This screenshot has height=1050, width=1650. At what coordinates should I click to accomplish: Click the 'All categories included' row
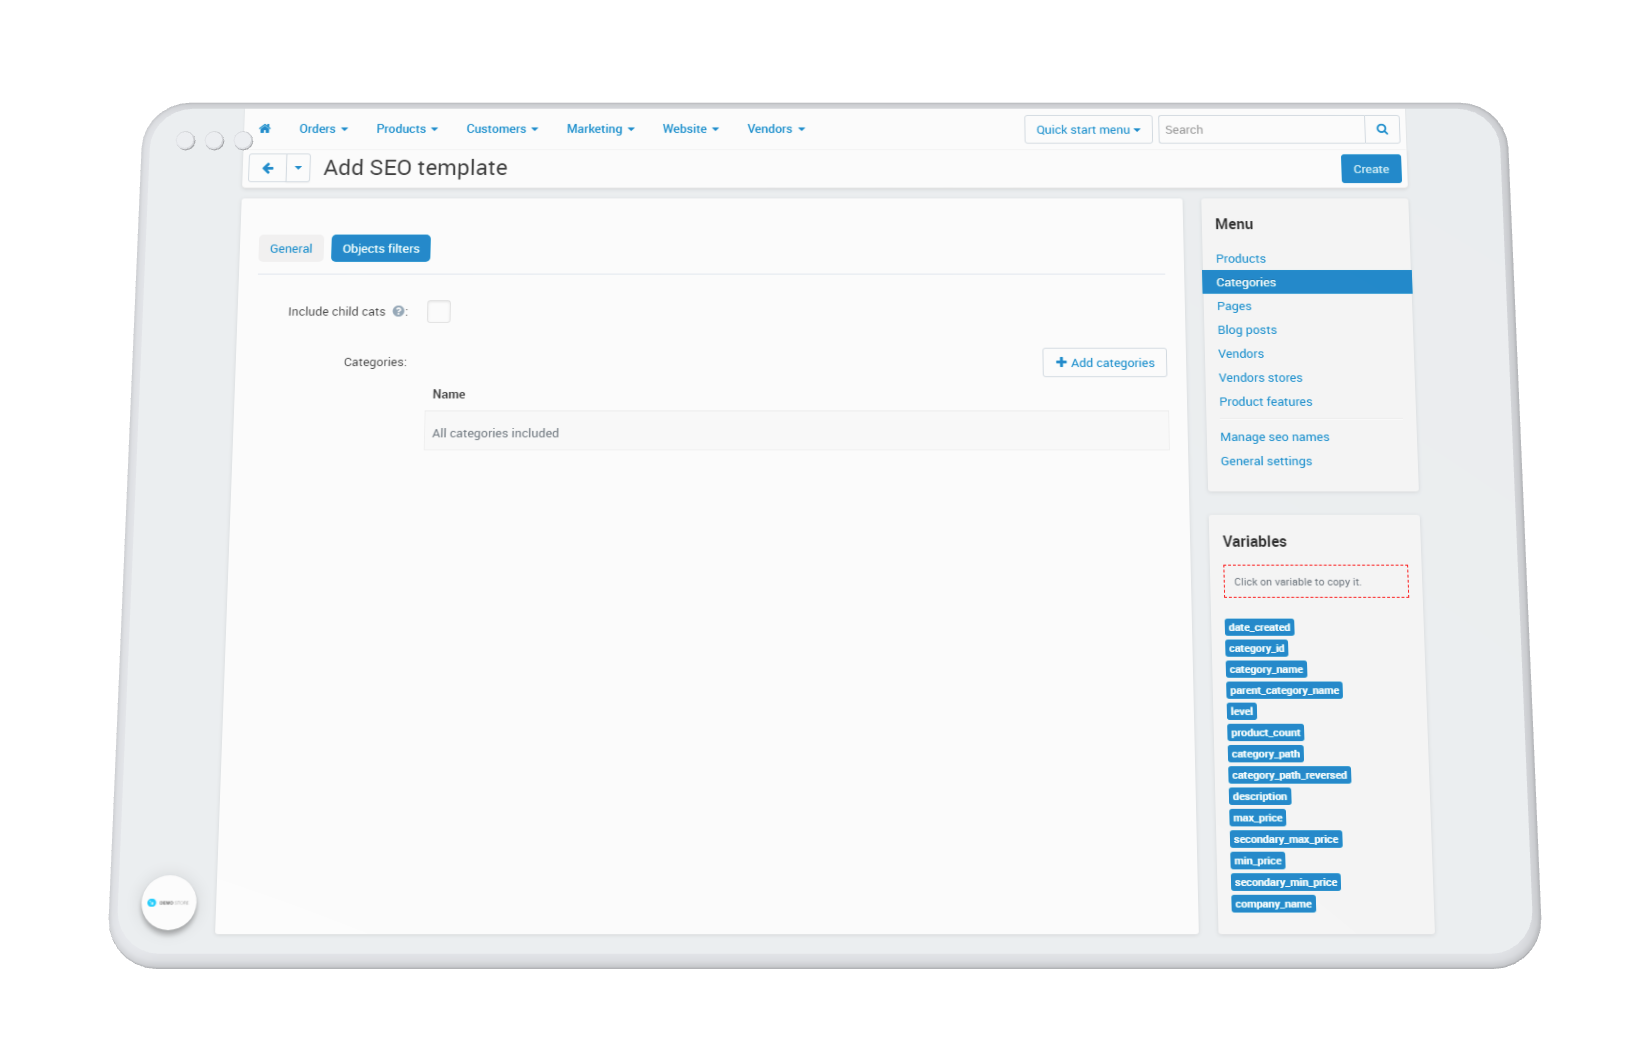point(796,431)
